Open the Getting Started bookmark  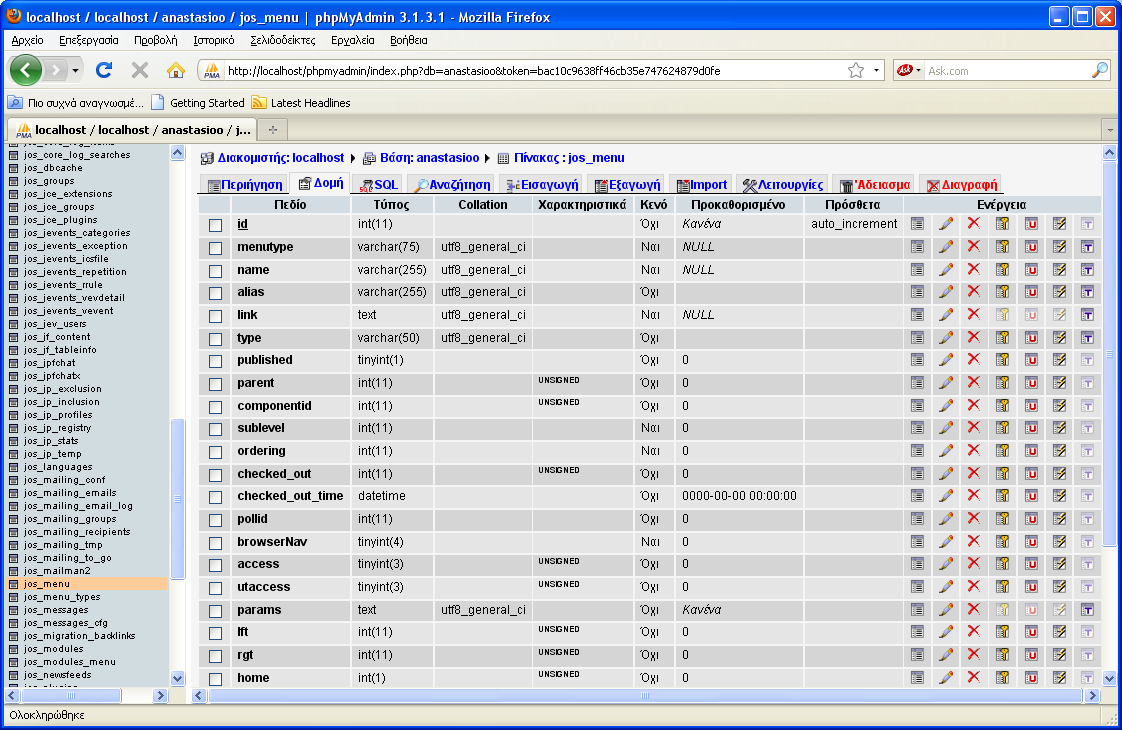198,102
